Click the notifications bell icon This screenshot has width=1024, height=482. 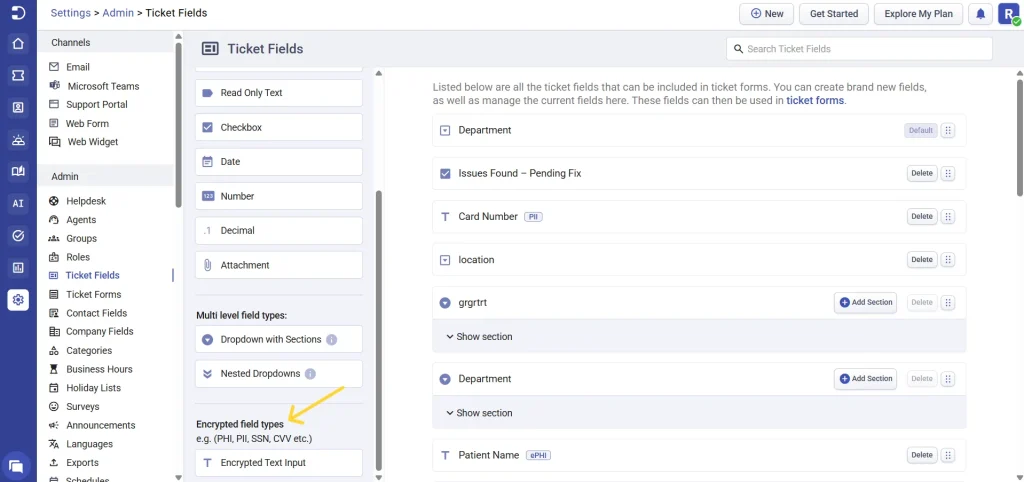[981, 14]
